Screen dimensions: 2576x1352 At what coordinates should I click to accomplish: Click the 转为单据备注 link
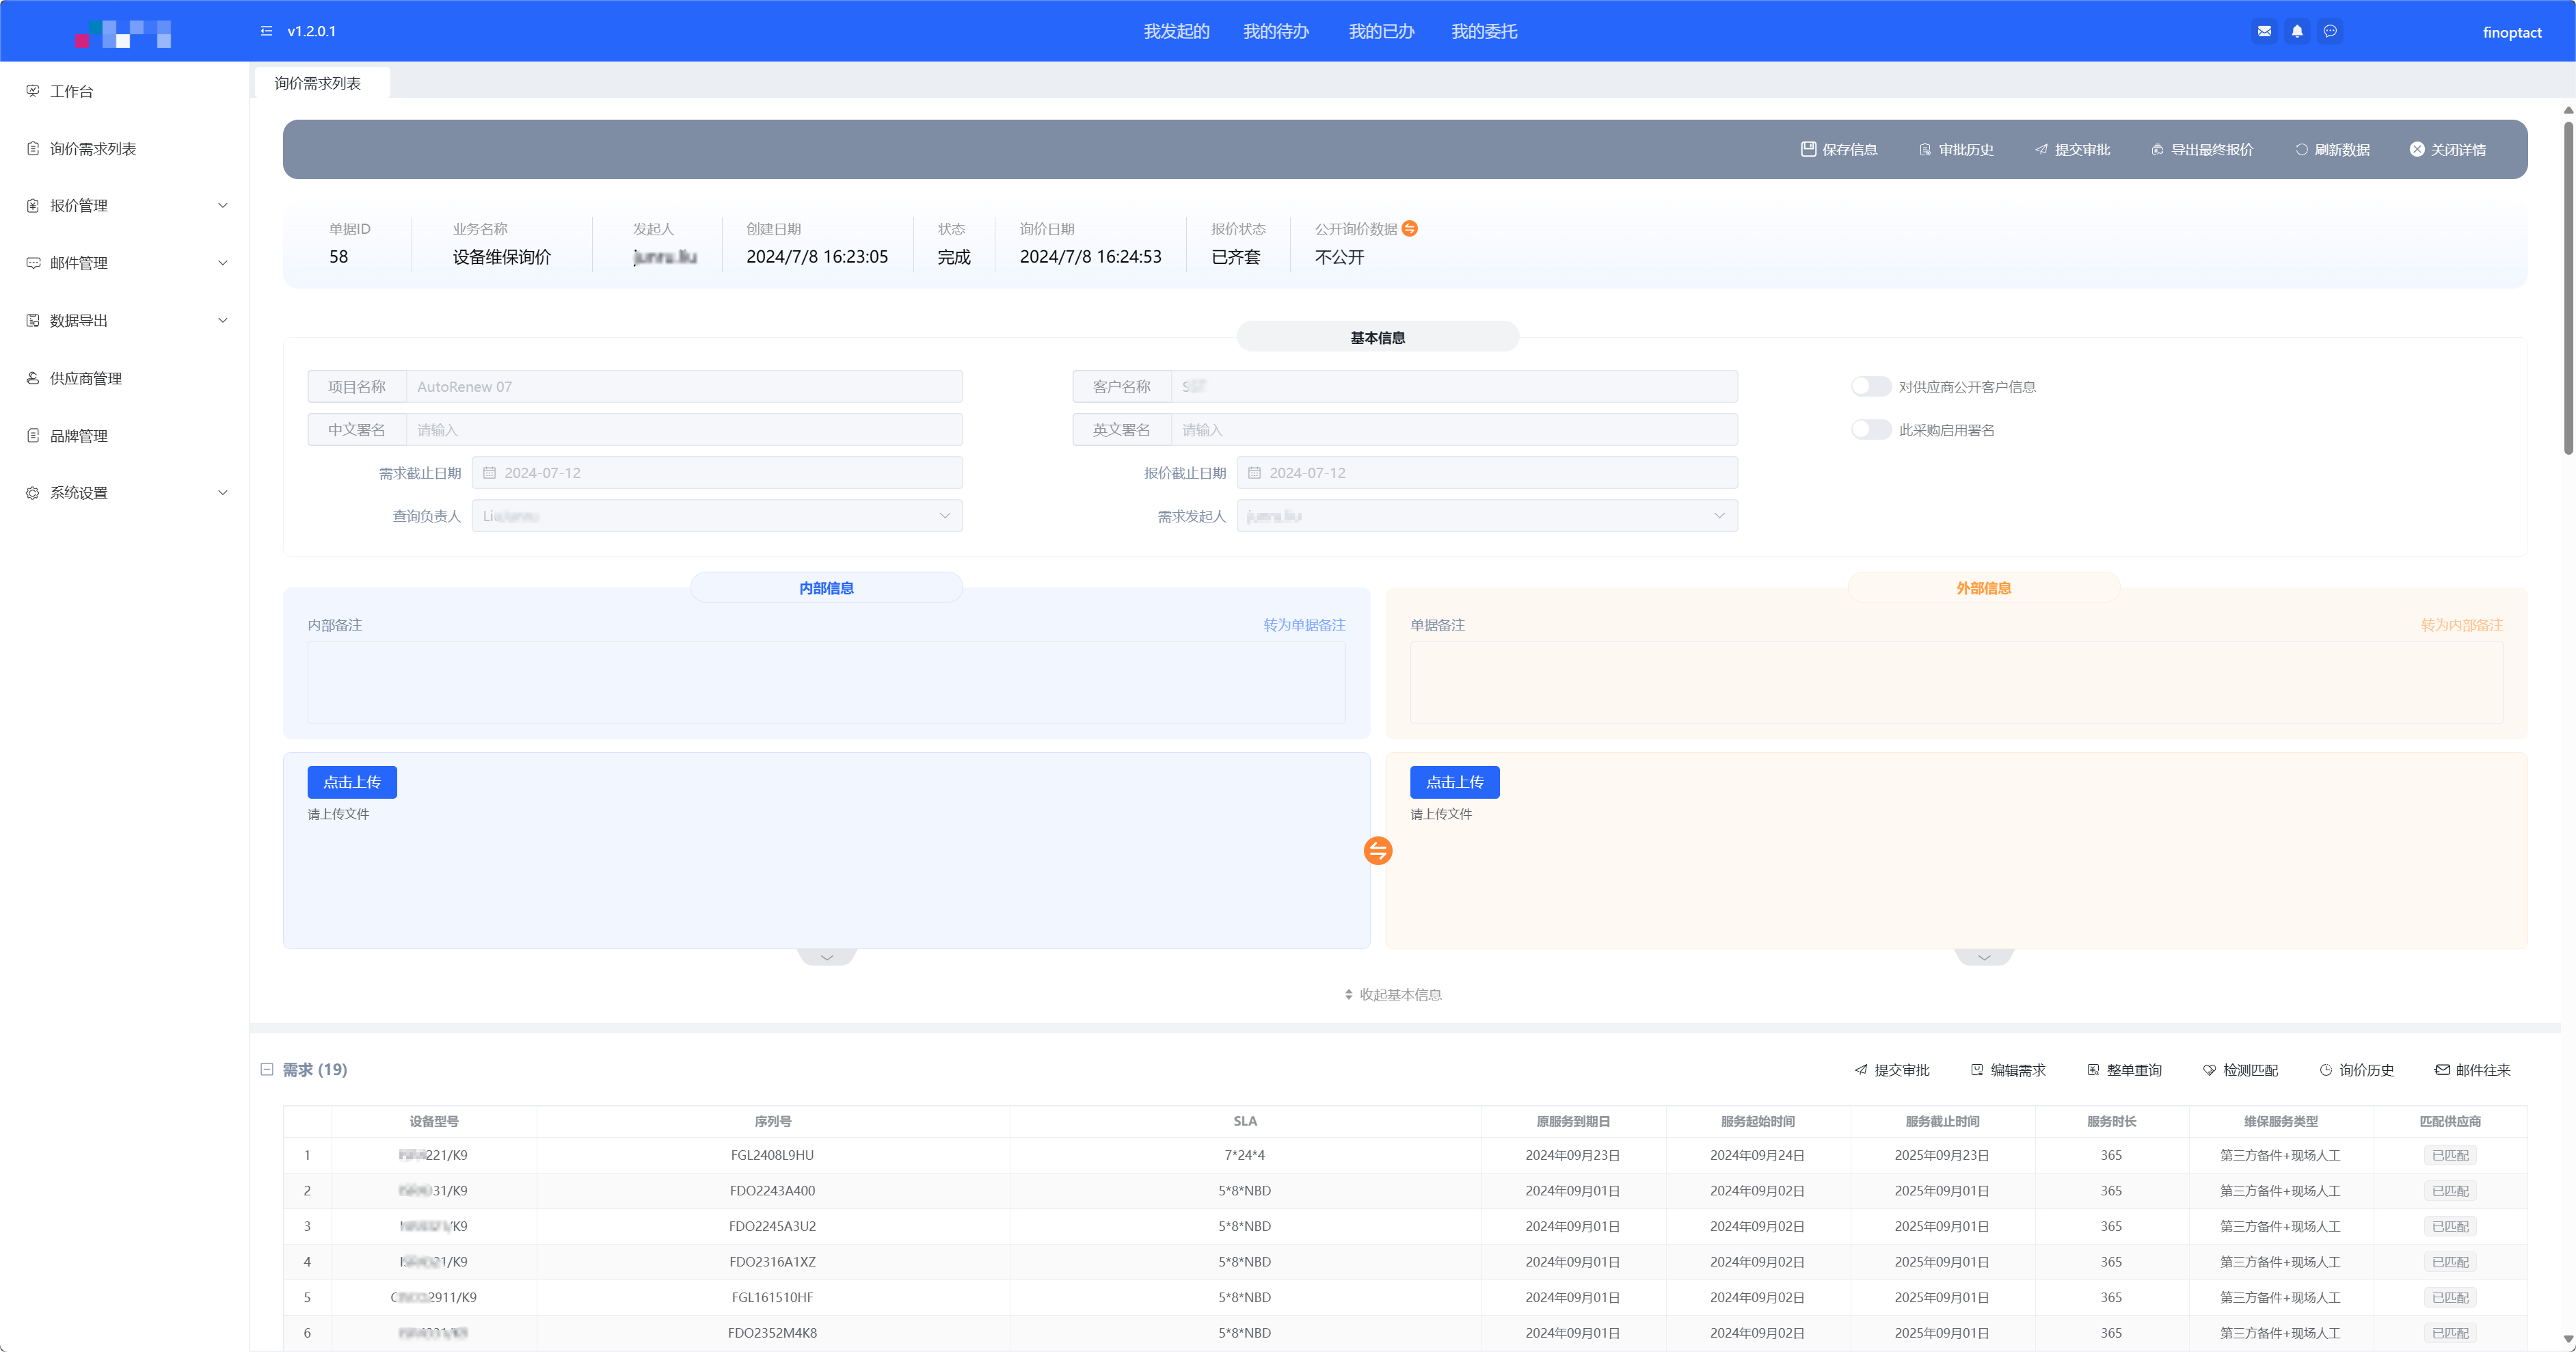[x=1304, y=625]
